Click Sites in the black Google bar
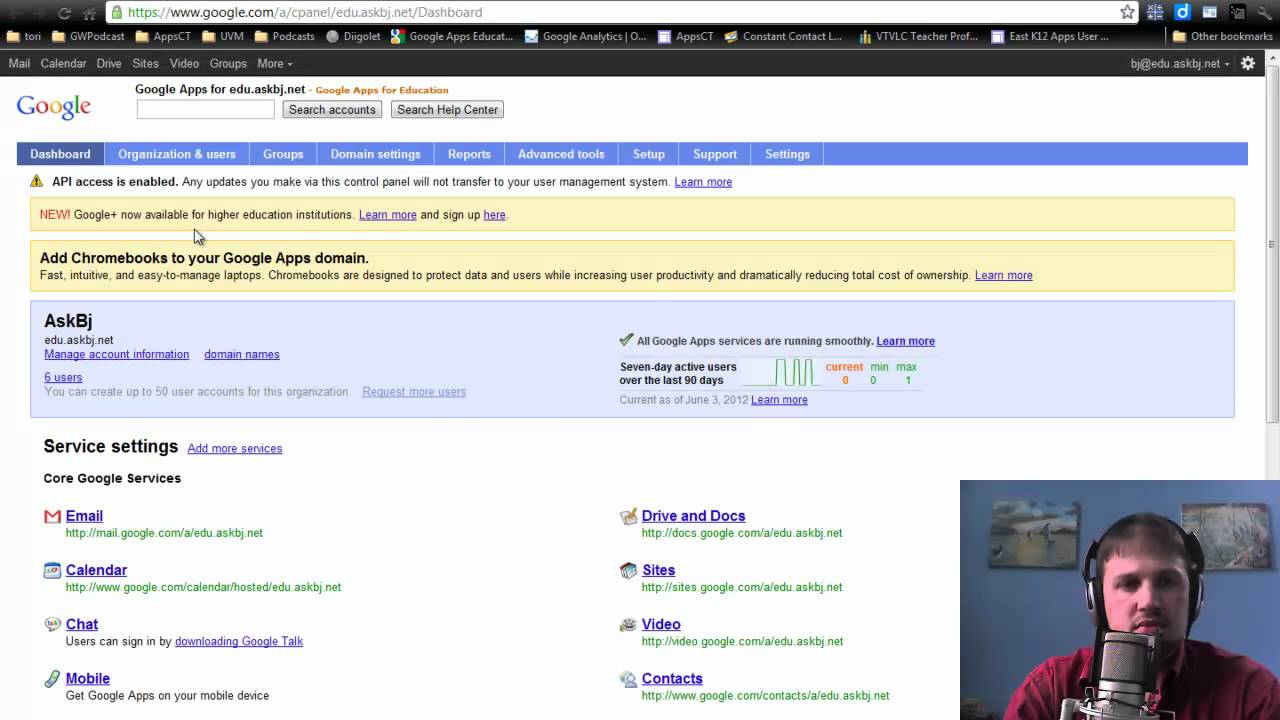Image resolution: width=1280 pixels, height=720 pixels. [145, 63]
